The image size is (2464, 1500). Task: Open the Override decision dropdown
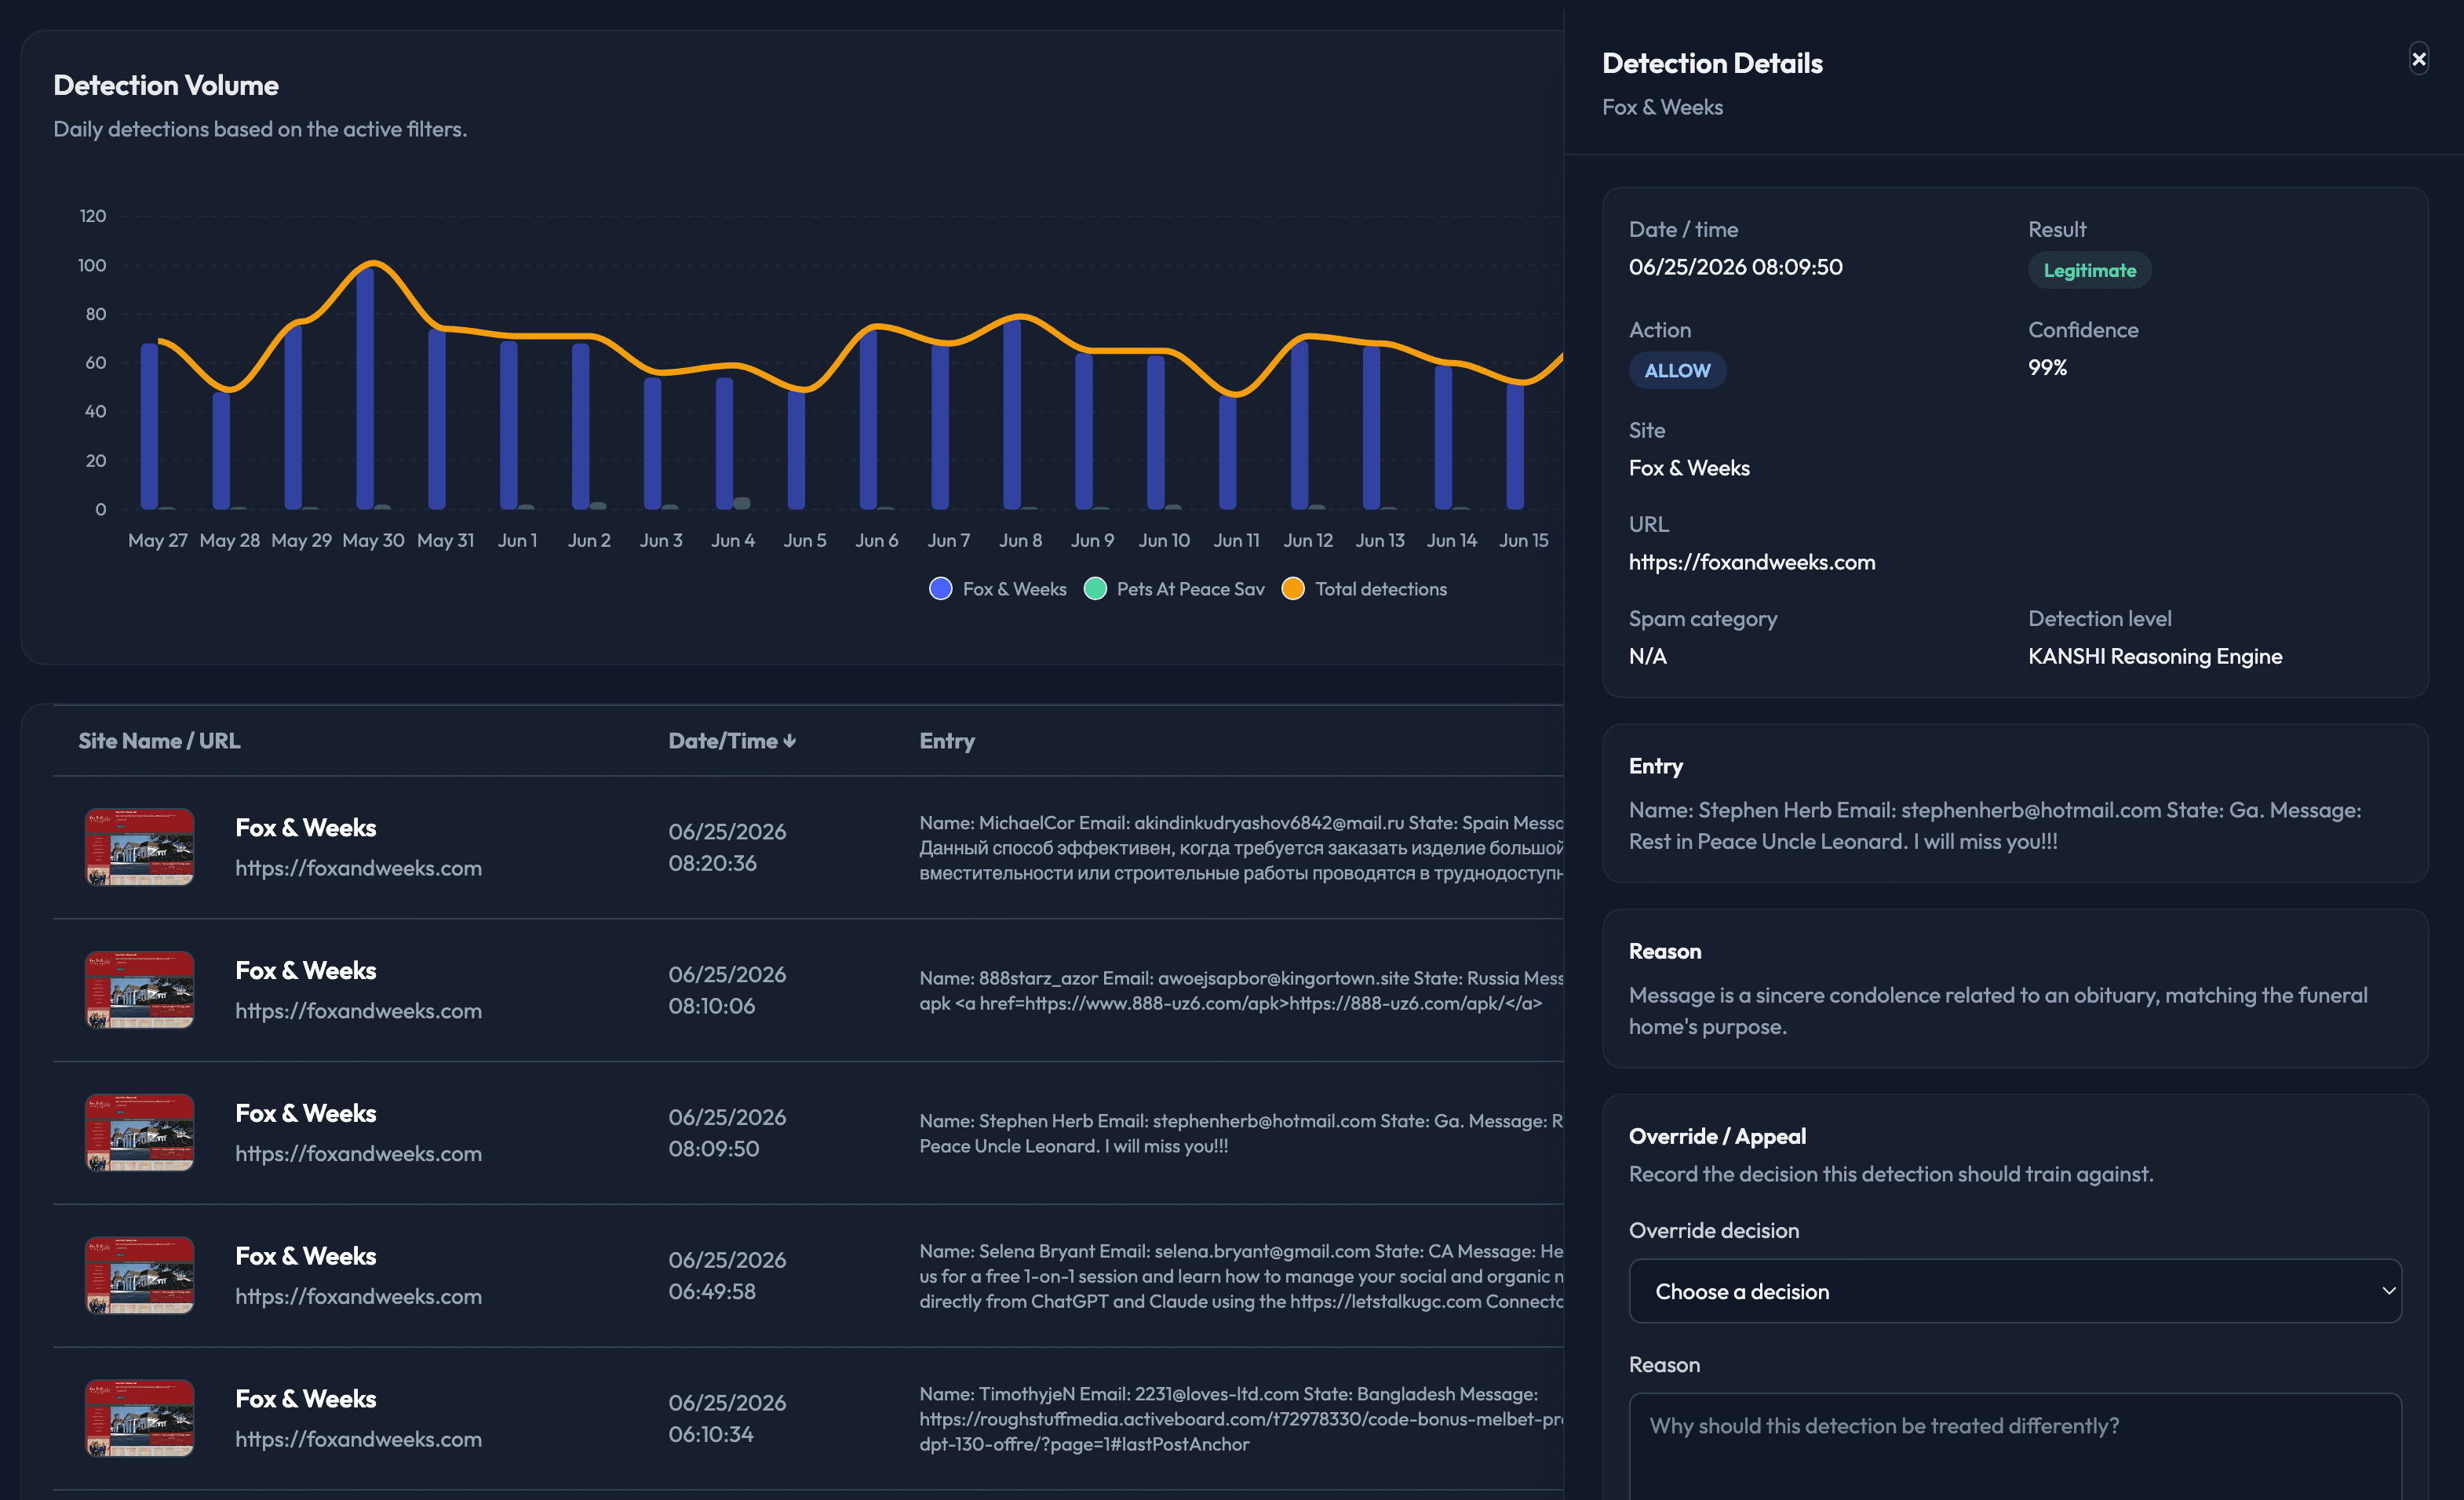(2014, 1291)
